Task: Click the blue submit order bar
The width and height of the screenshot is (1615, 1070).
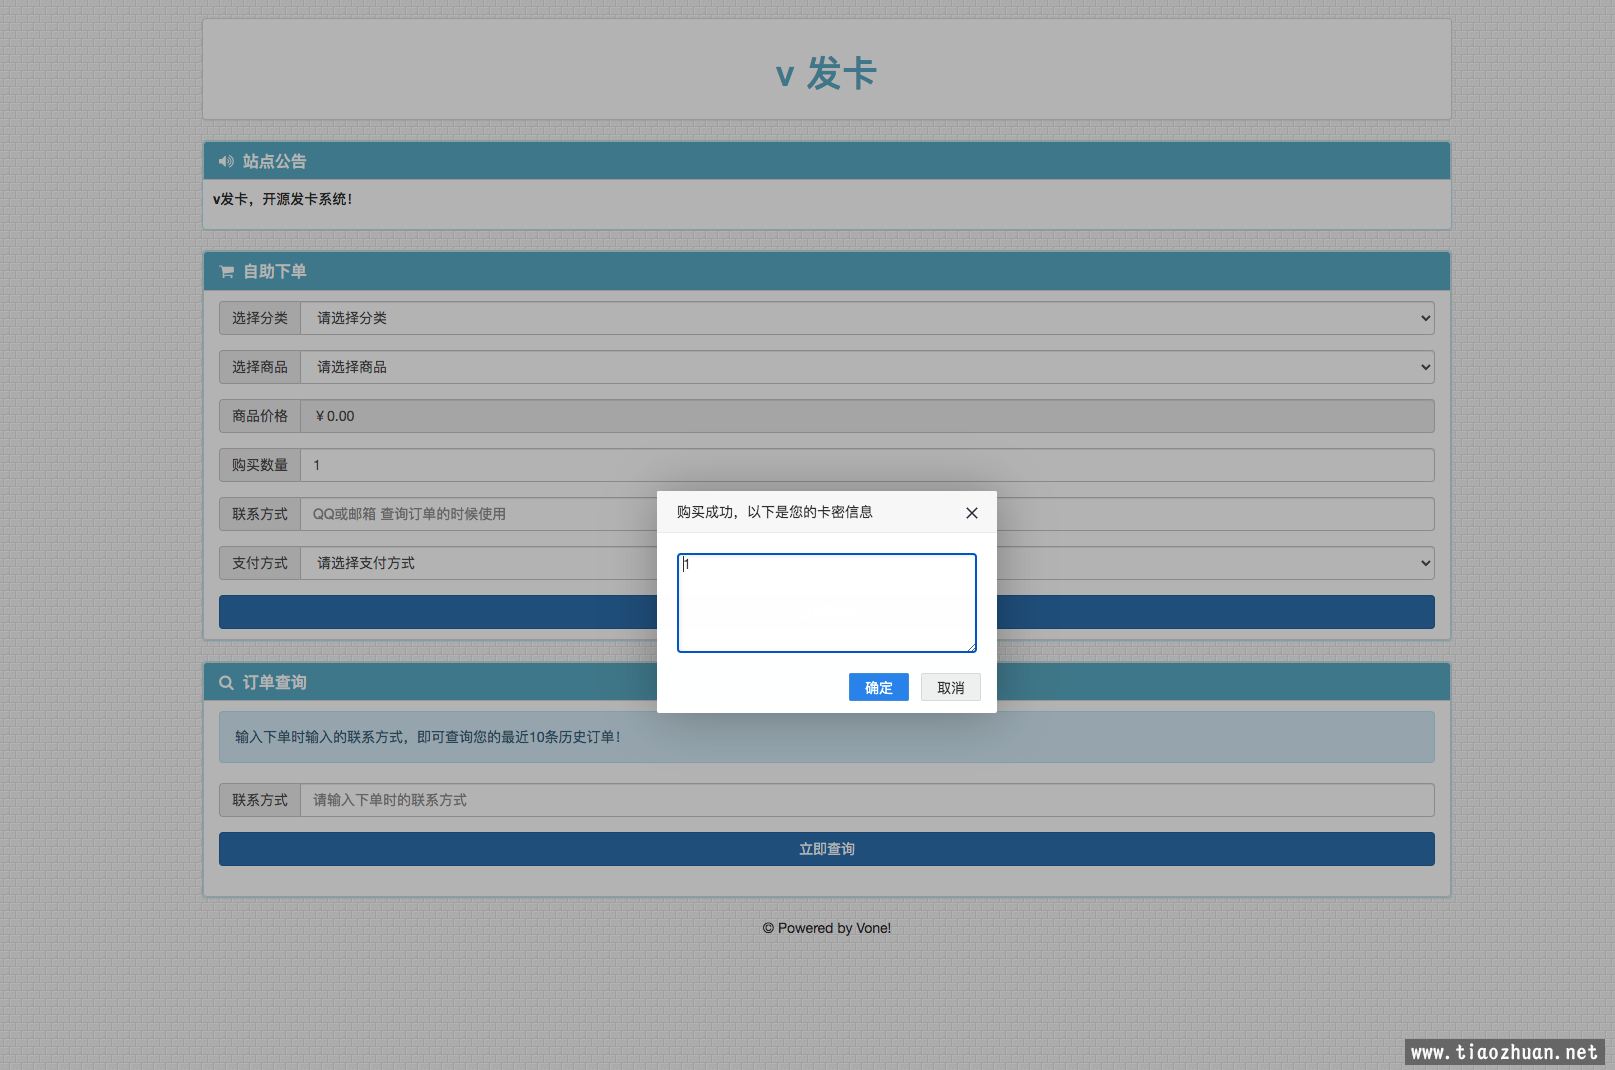Action: [826, 612]
